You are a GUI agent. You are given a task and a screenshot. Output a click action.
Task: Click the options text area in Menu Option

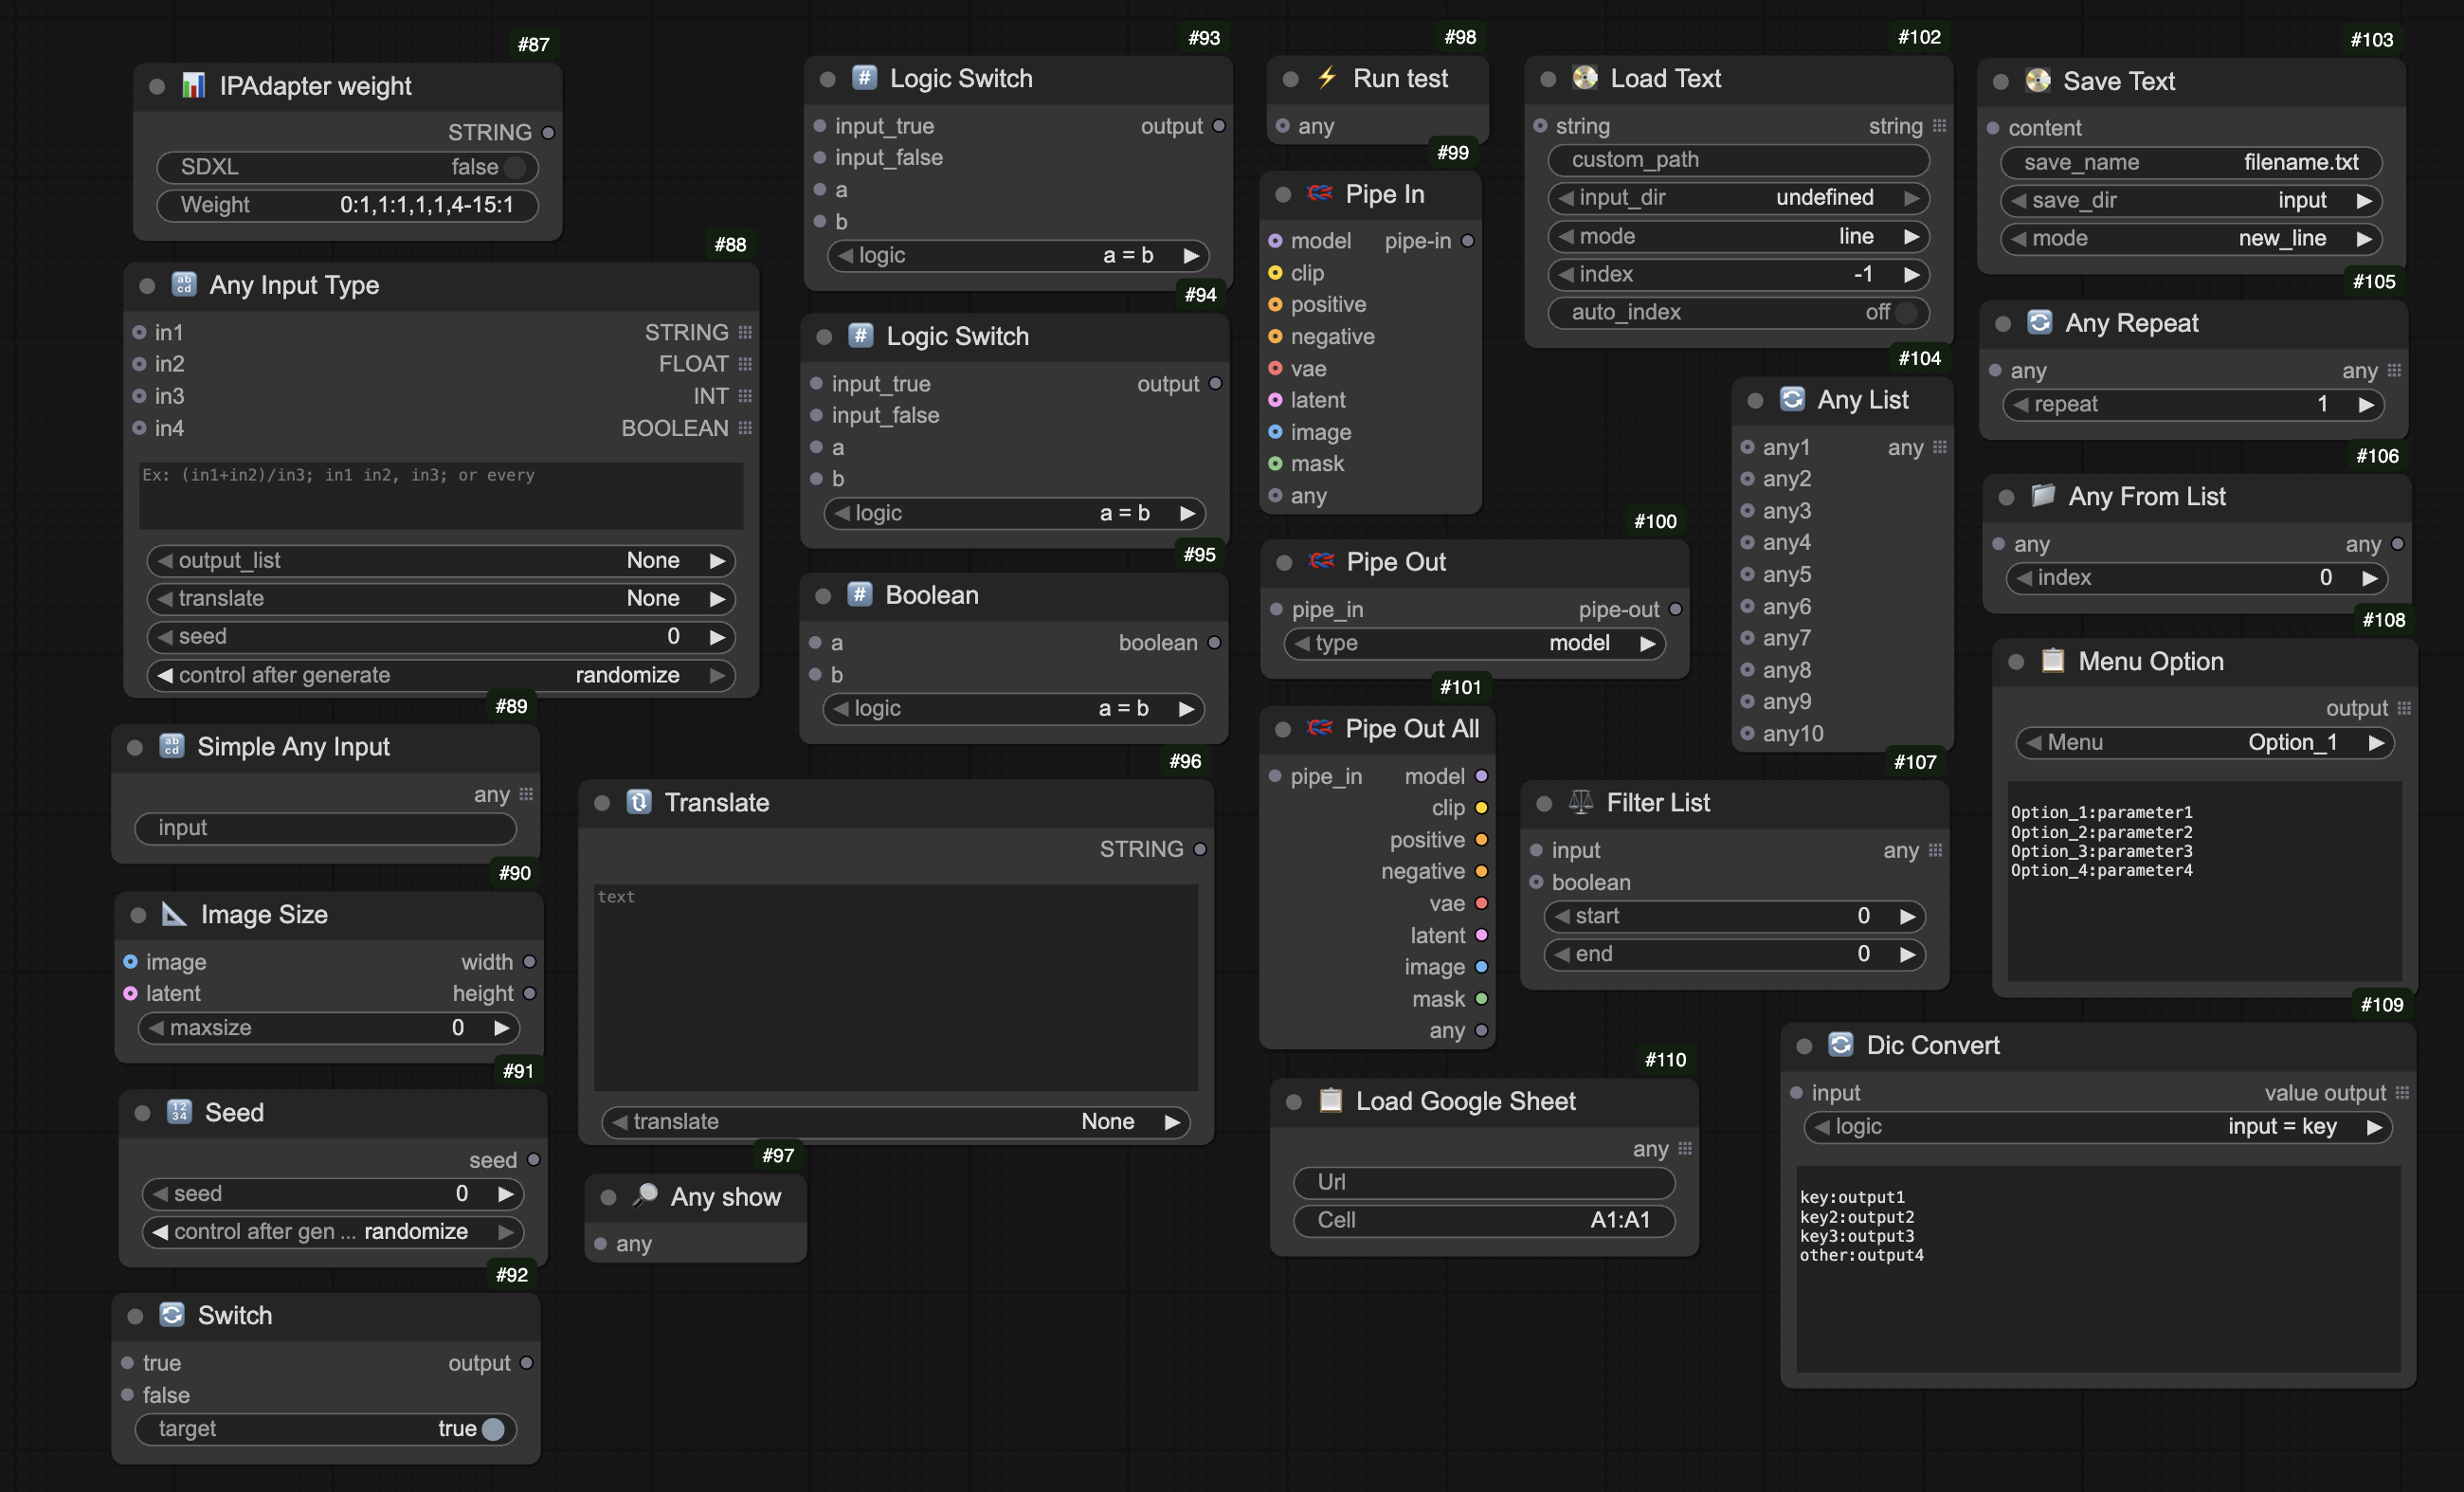click(2205, 881)
